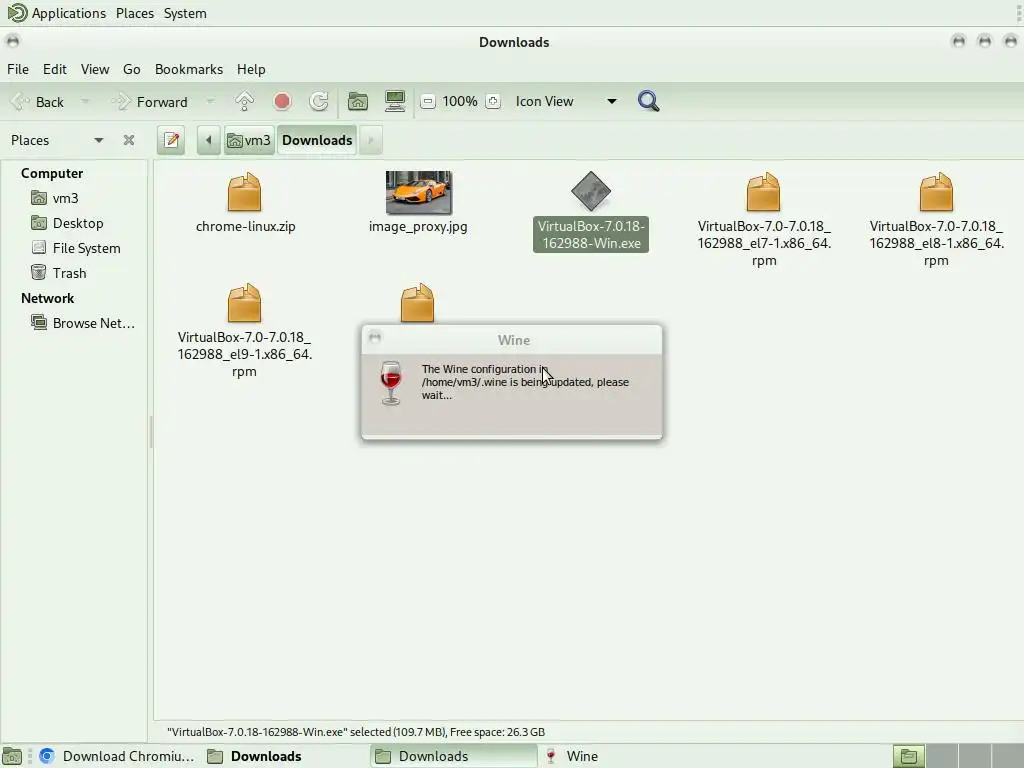Close the Places side pane
This screenshot has width=1024, height=768.
click(129, 140)
